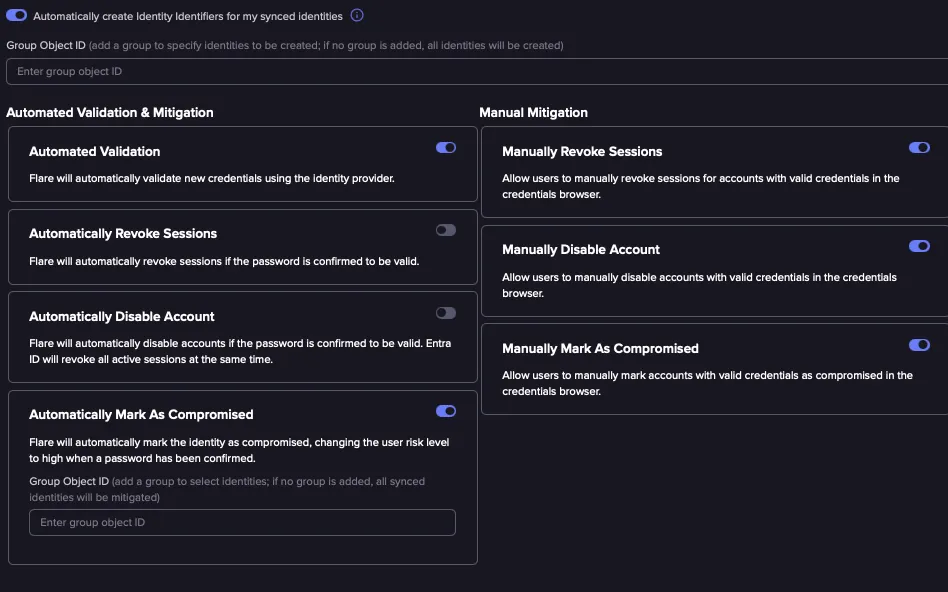Viewport: 948px width, 592px height.
Task: Click the 'Manually Disable Account' card title
Action: 581,249
